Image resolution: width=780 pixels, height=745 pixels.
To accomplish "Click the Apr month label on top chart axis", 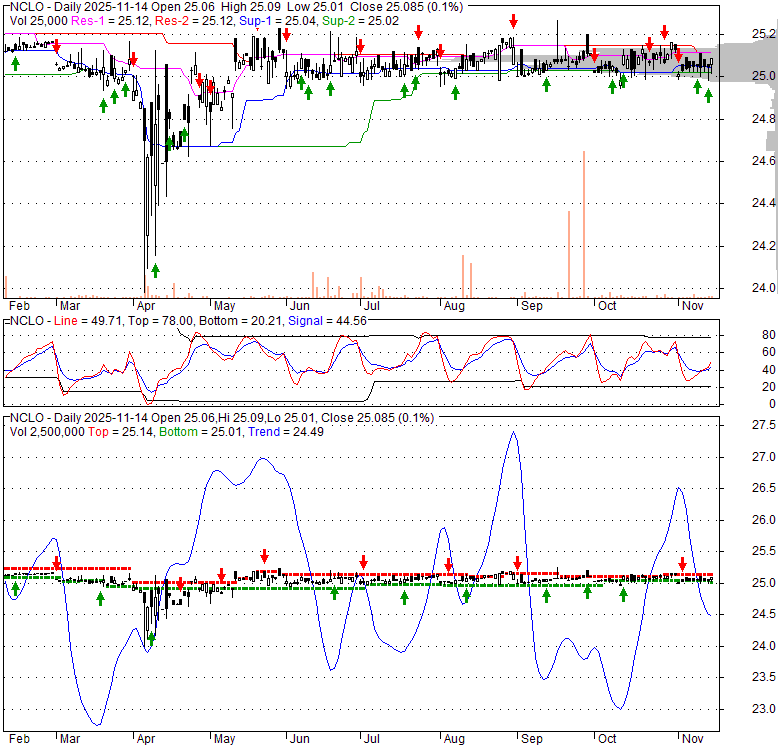I will point(146,305).
